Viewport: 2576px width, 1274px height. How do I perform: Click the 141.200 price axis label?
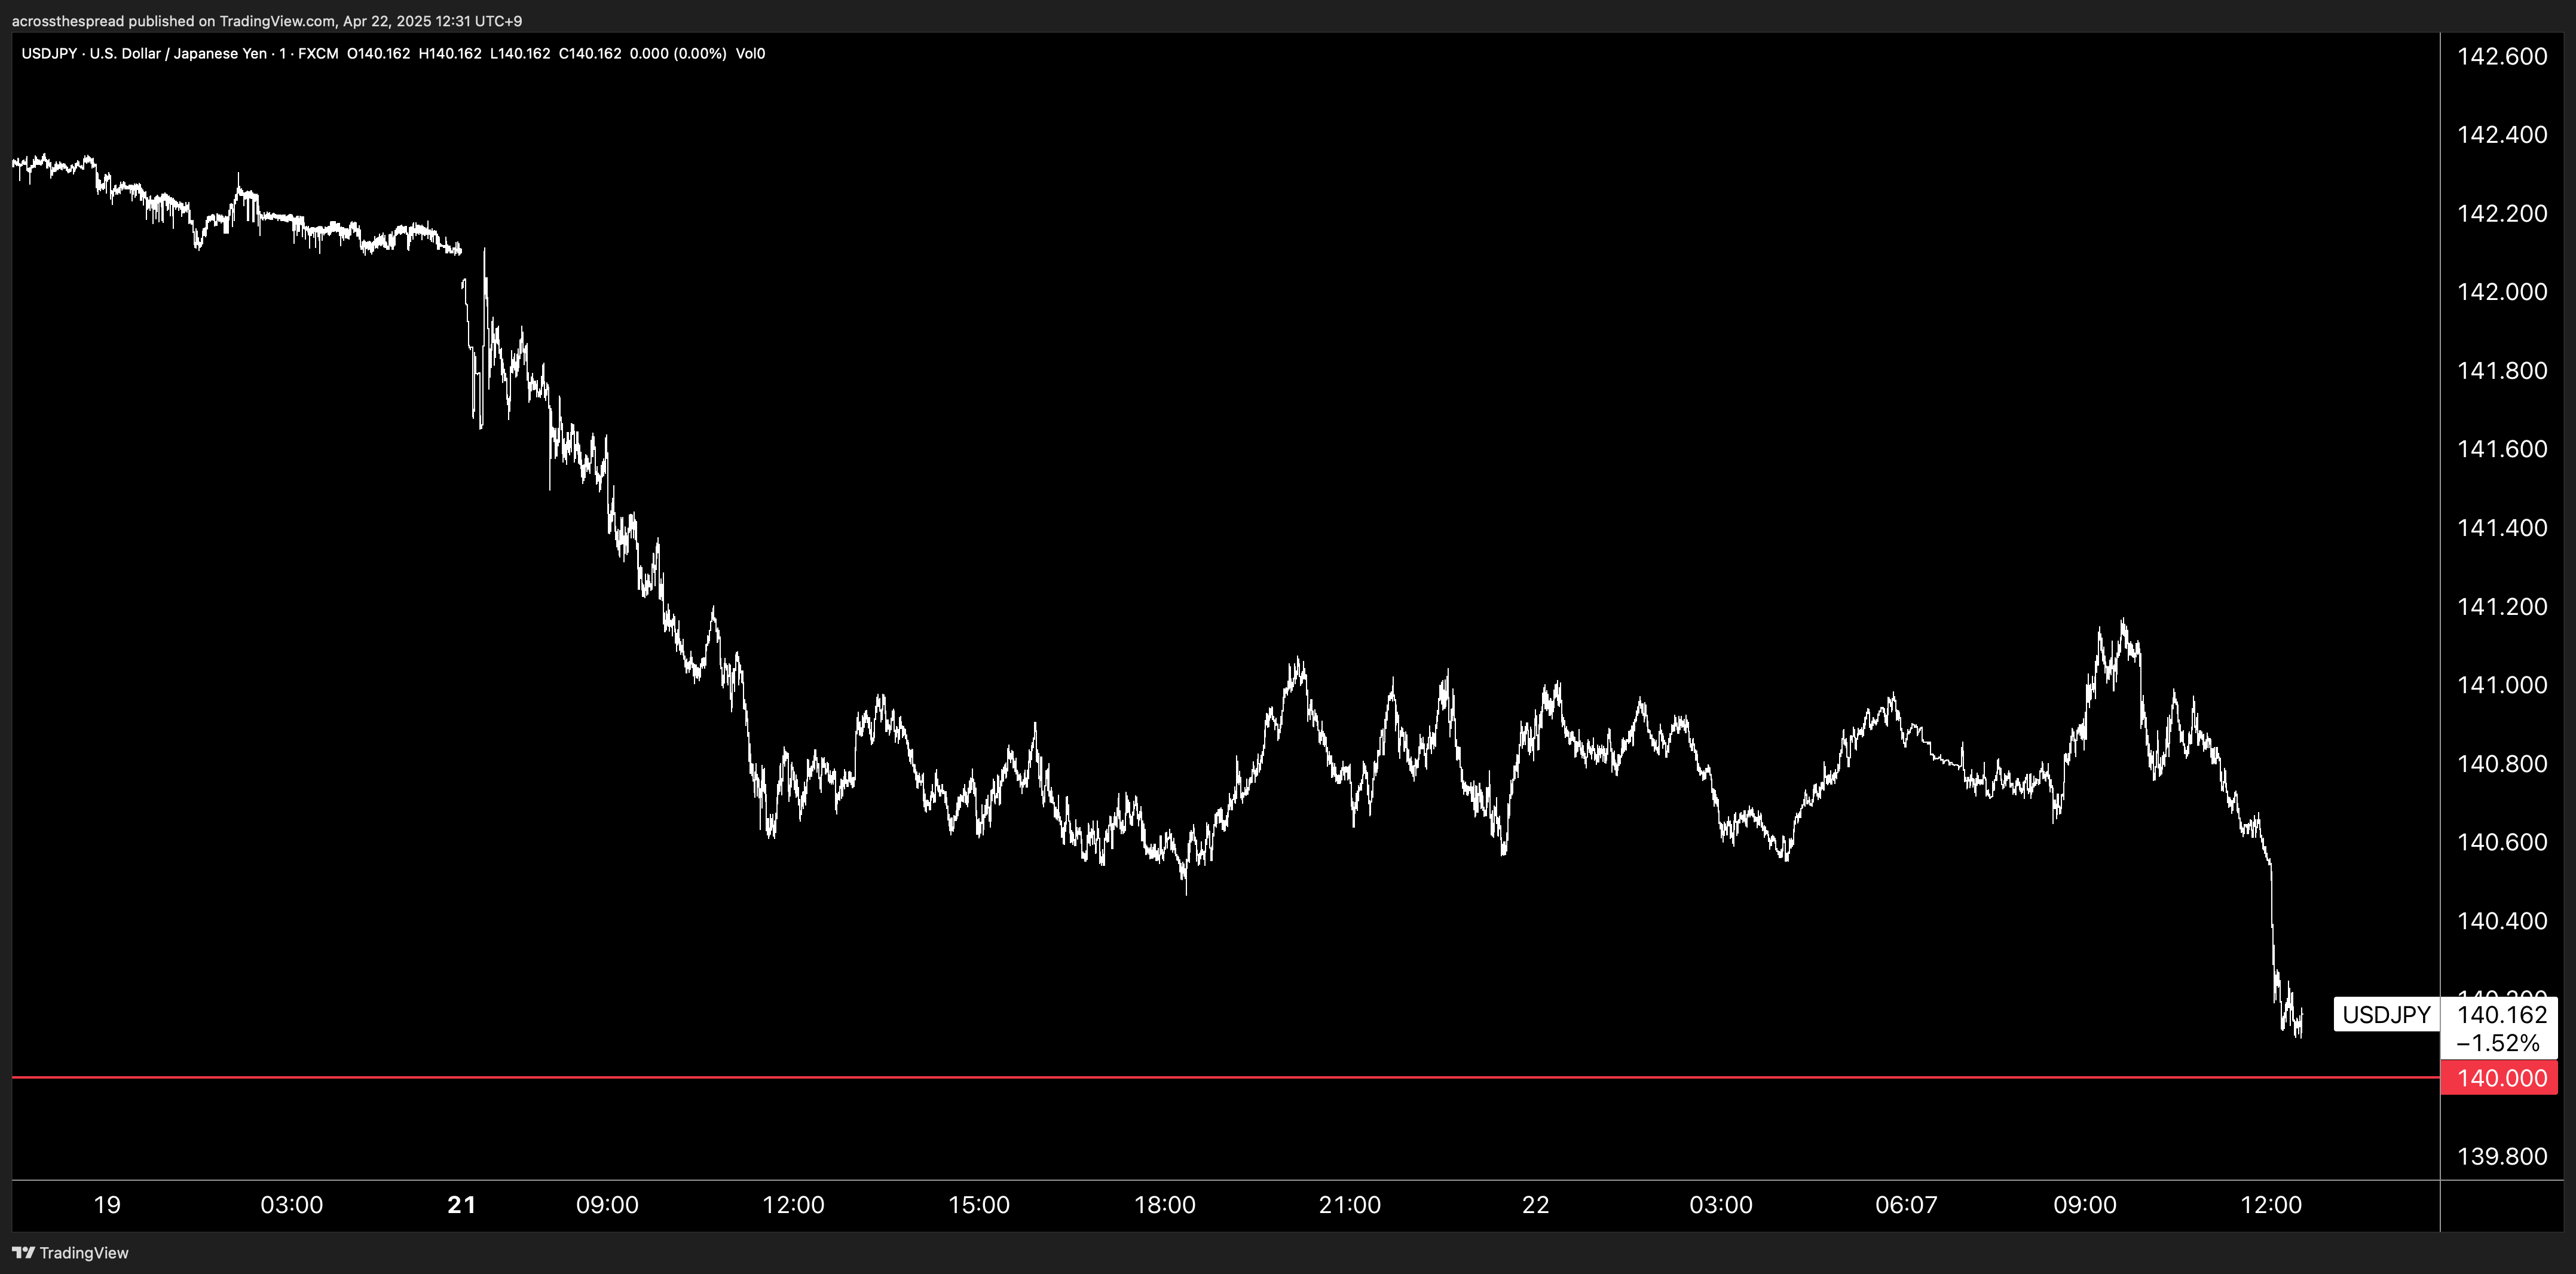point(2501,607)
